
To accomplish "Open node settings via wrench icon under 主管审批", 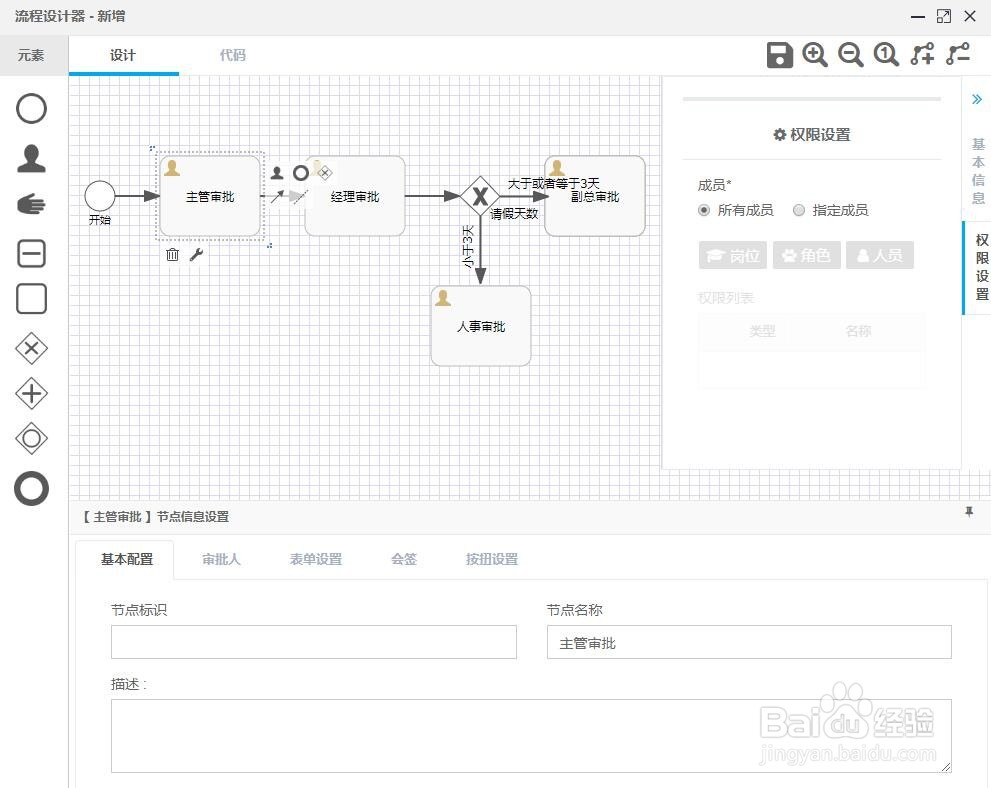I will (x=196, y=255).
